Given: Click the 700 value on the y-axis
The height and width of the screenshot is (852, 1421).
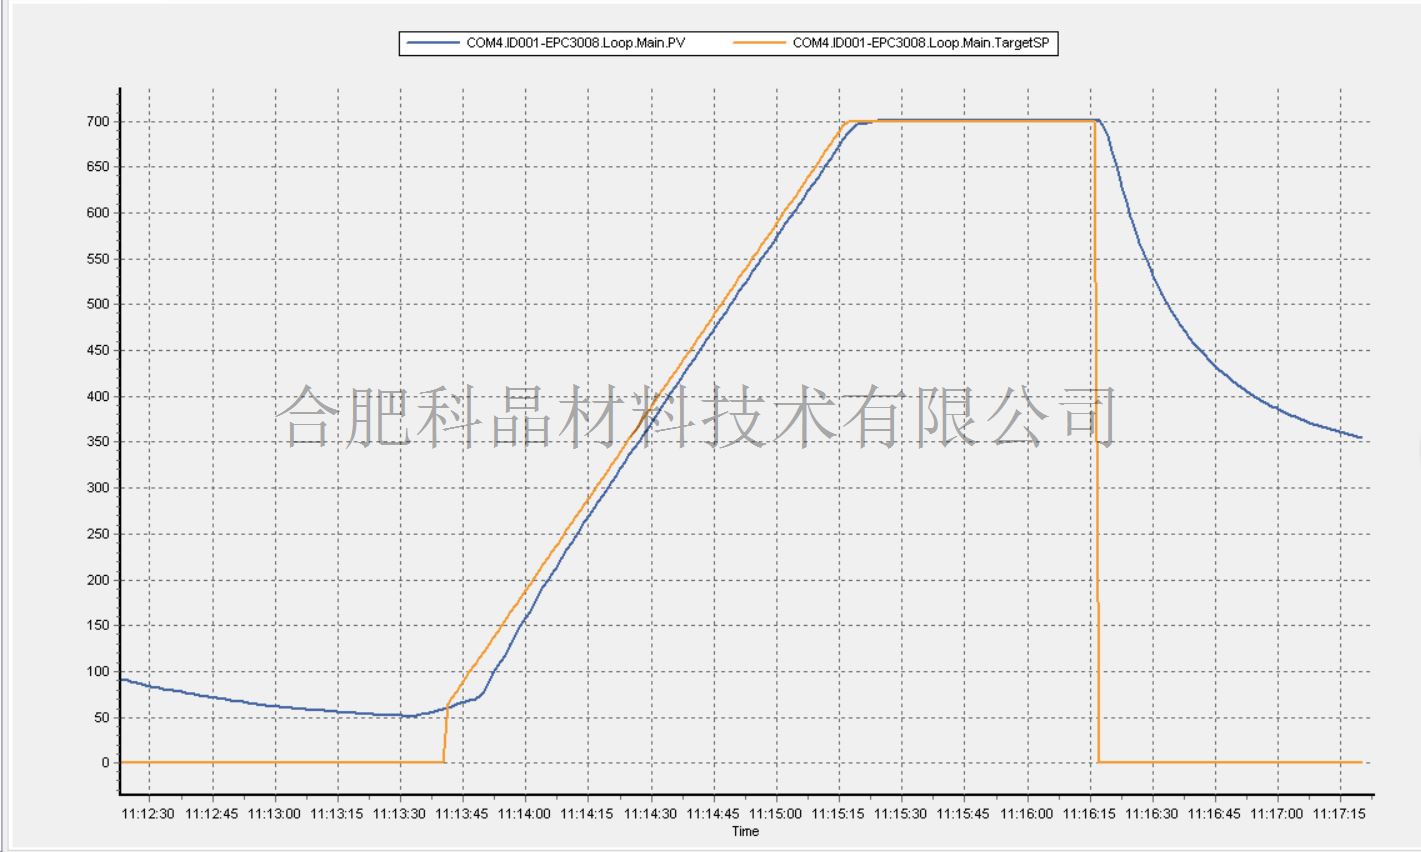Looking at the screenshot, I should pos(97,122).
